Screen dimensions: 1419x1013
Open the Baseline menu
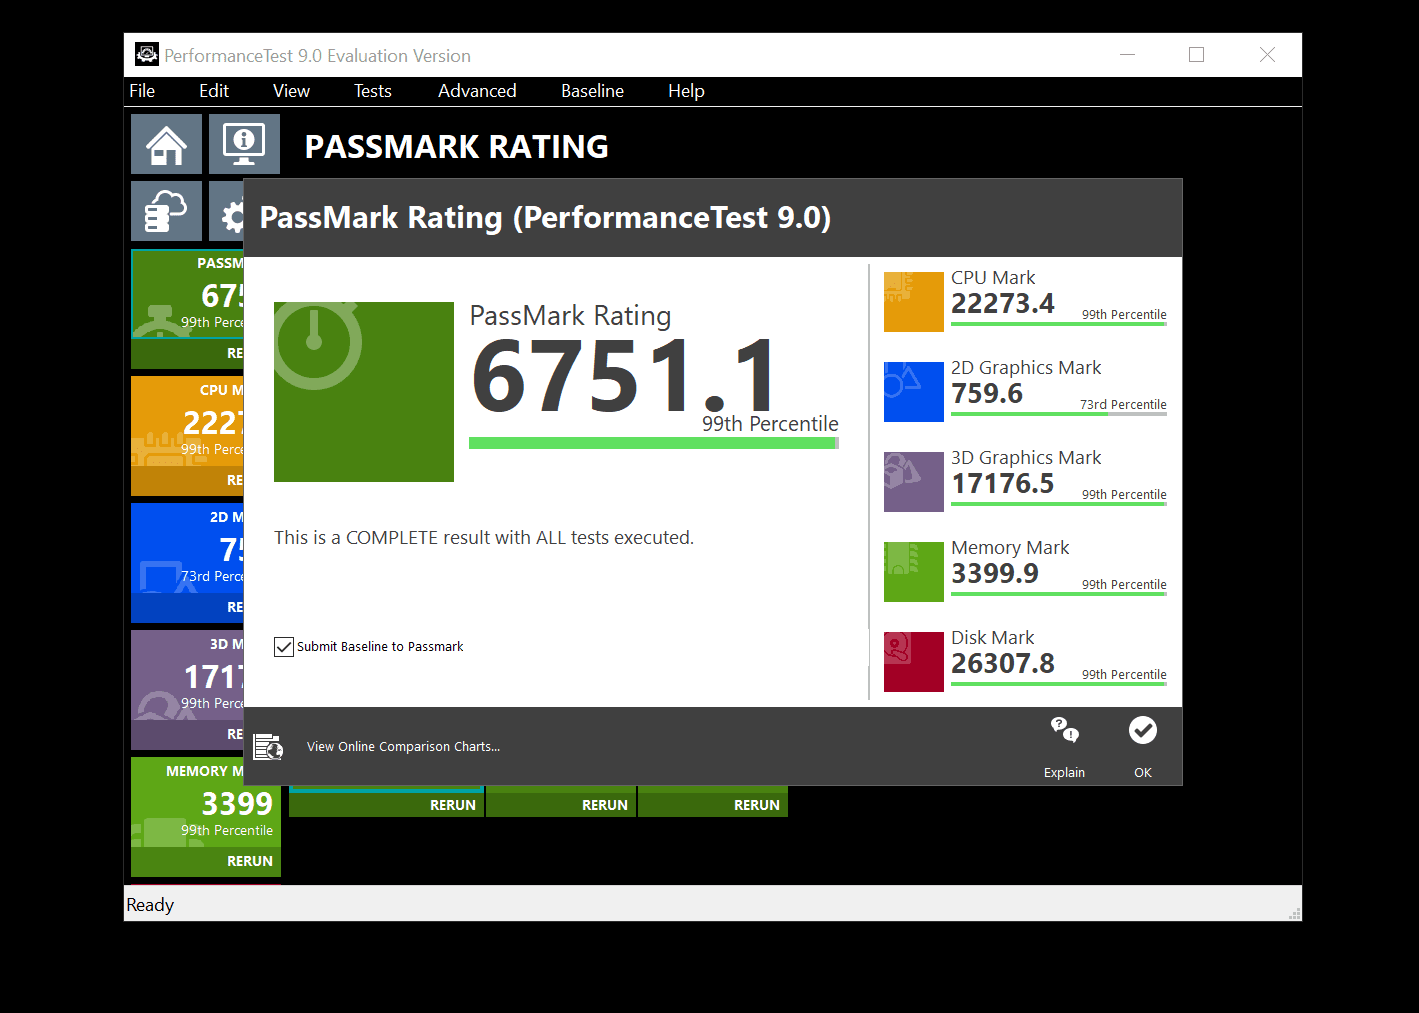pos(592,91)
